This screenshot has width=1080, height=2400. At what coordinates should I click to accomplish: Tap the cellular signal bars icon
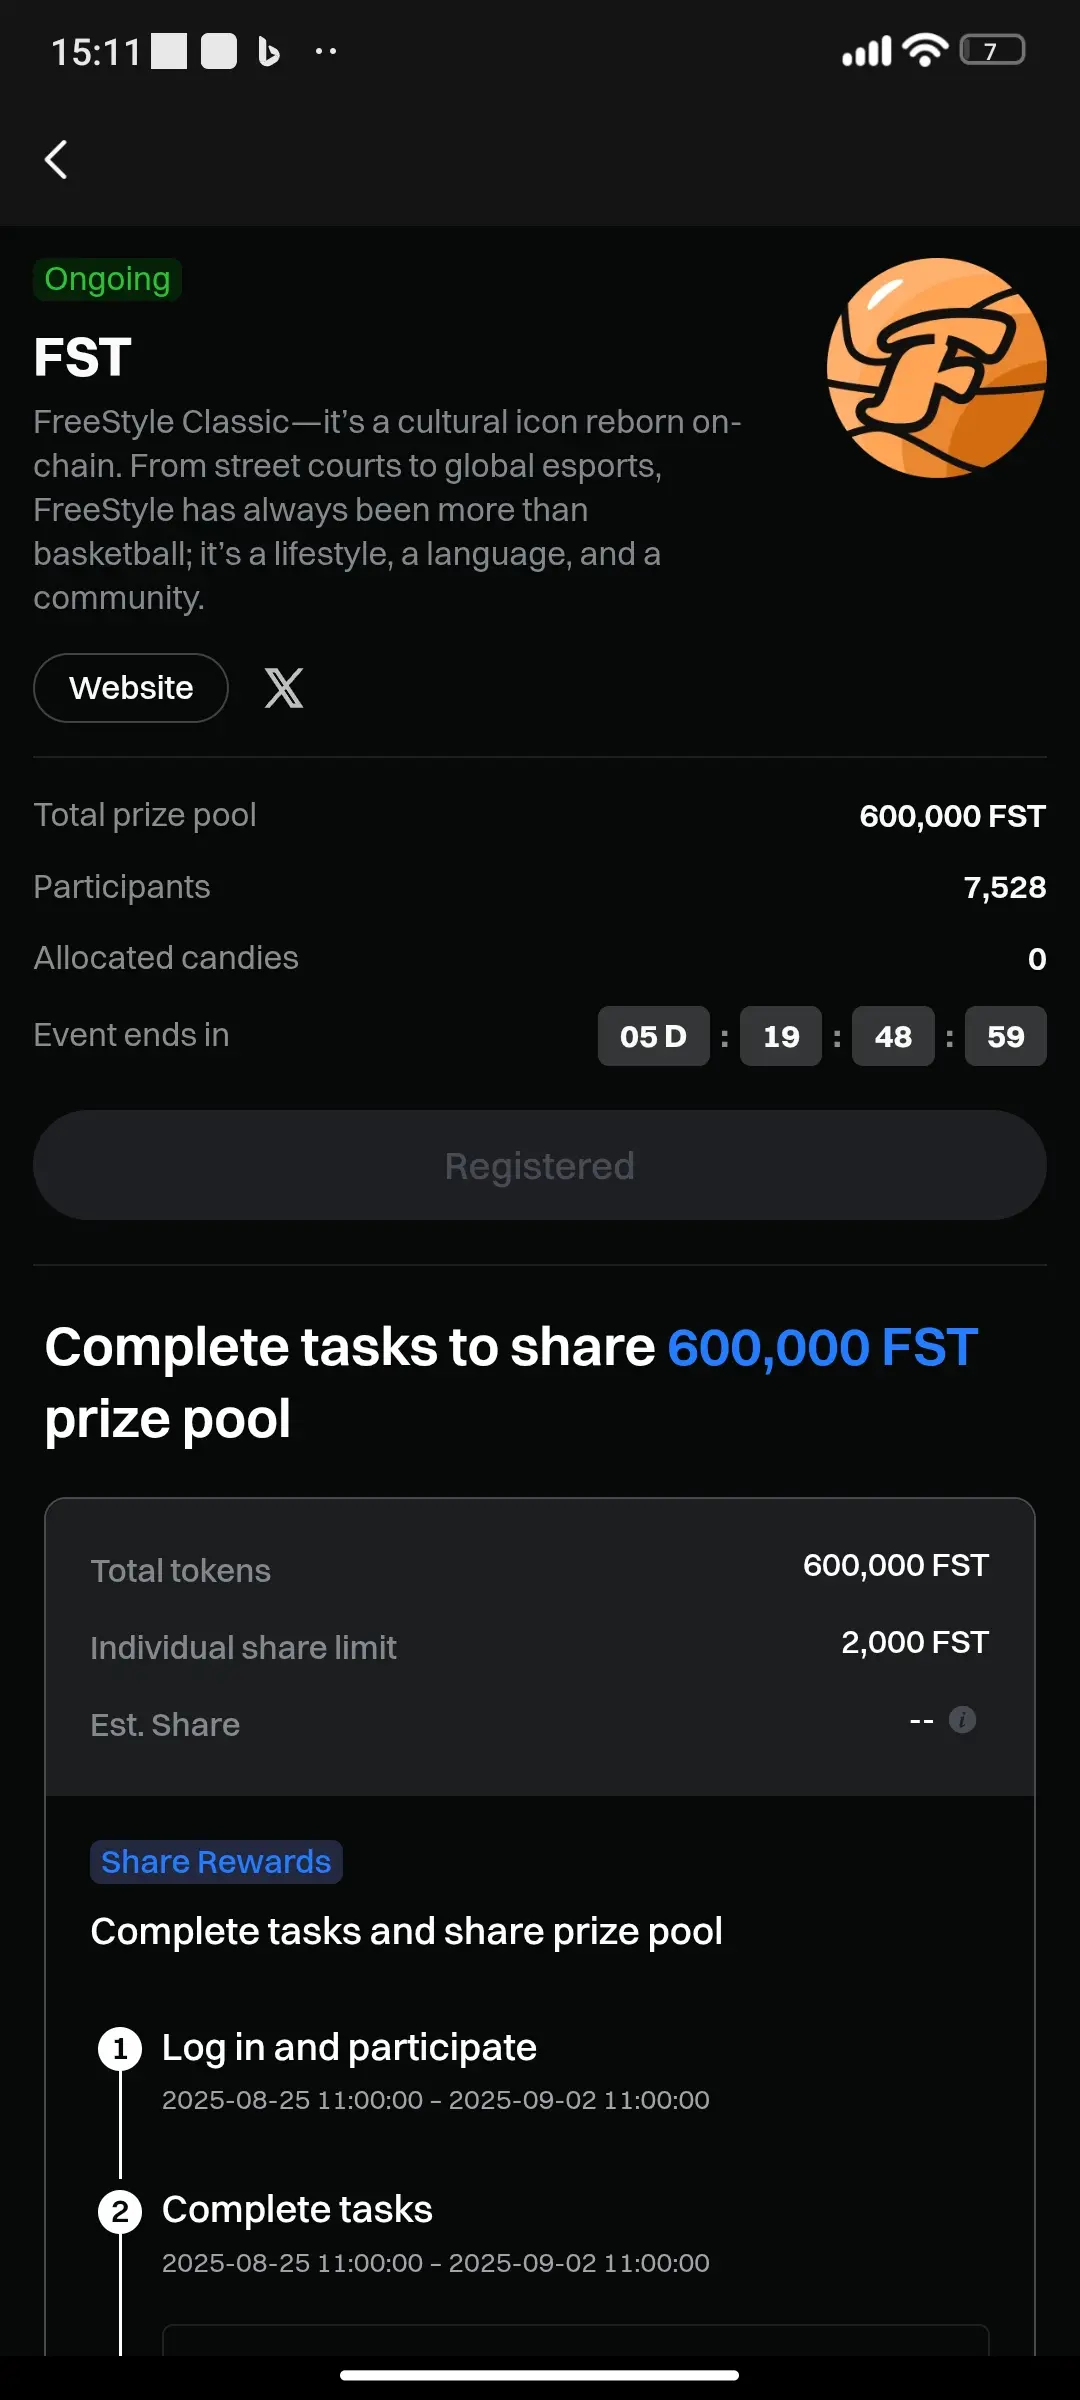[x=866, y=51]
